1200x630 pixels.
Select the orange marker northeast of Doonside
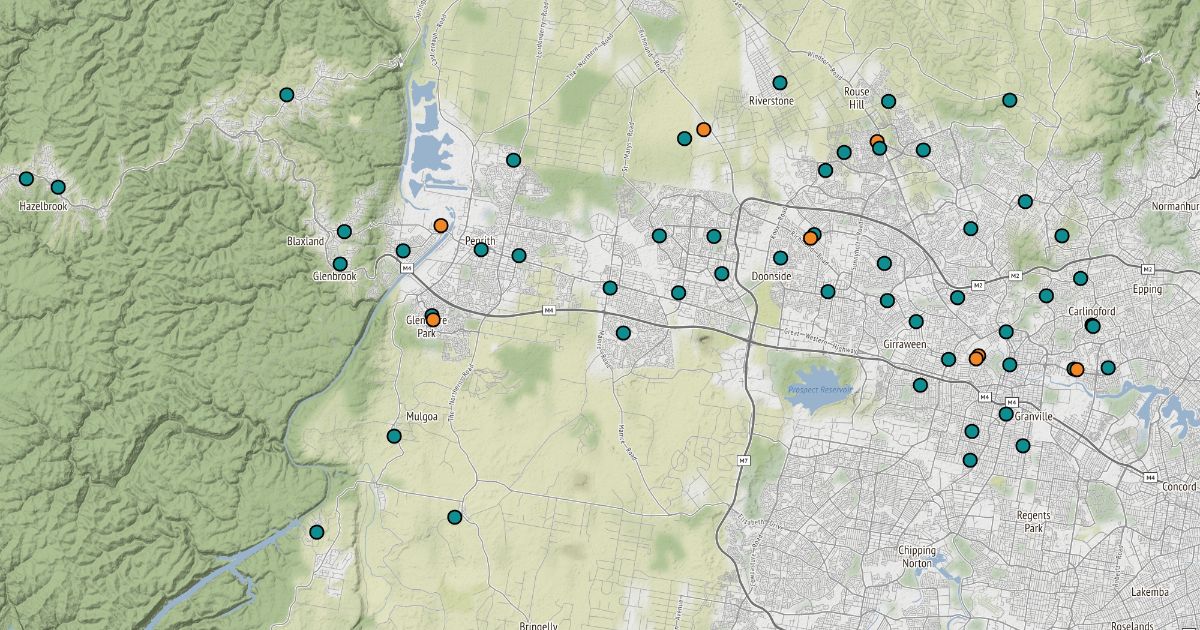[x=810, y=238]
